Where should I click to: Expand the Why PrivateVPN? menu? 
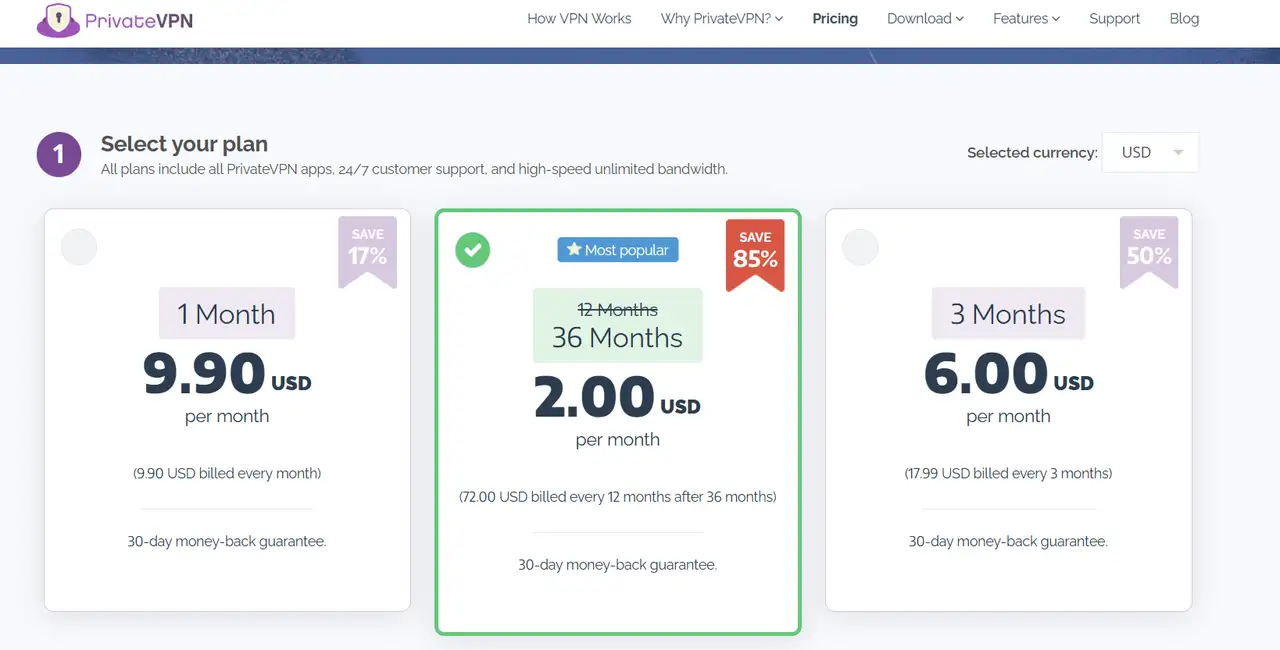pyautogui.click(x=722, y=19)
